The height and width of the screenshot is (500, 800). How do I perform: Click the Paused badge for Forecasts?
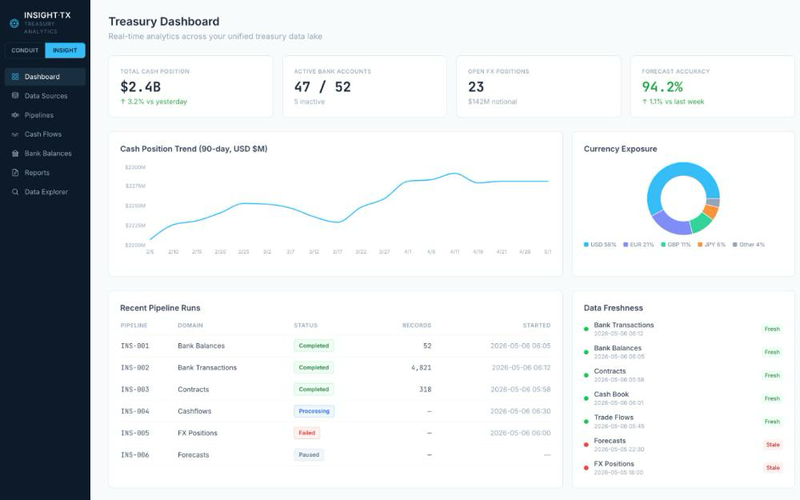point(309,455)
